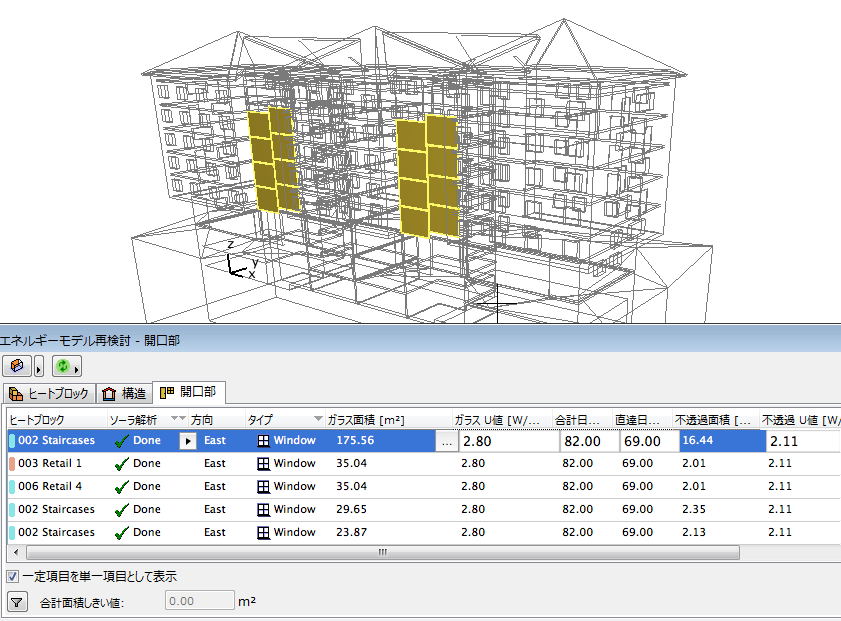Click the play arrow in the selected row
The height and width of the screenshot is (621, 841).
[x=188, y=441]
